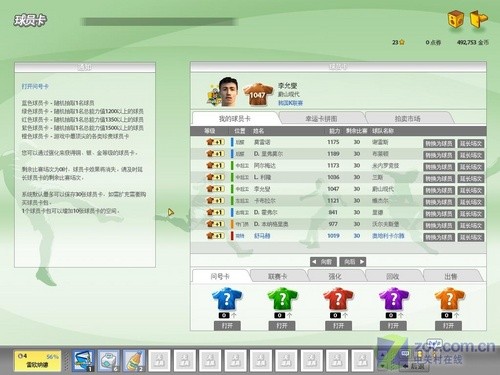Click 转换为球员 in the 1189 row
Viewport: 500px width, 375px height.
tap(439, 155)
